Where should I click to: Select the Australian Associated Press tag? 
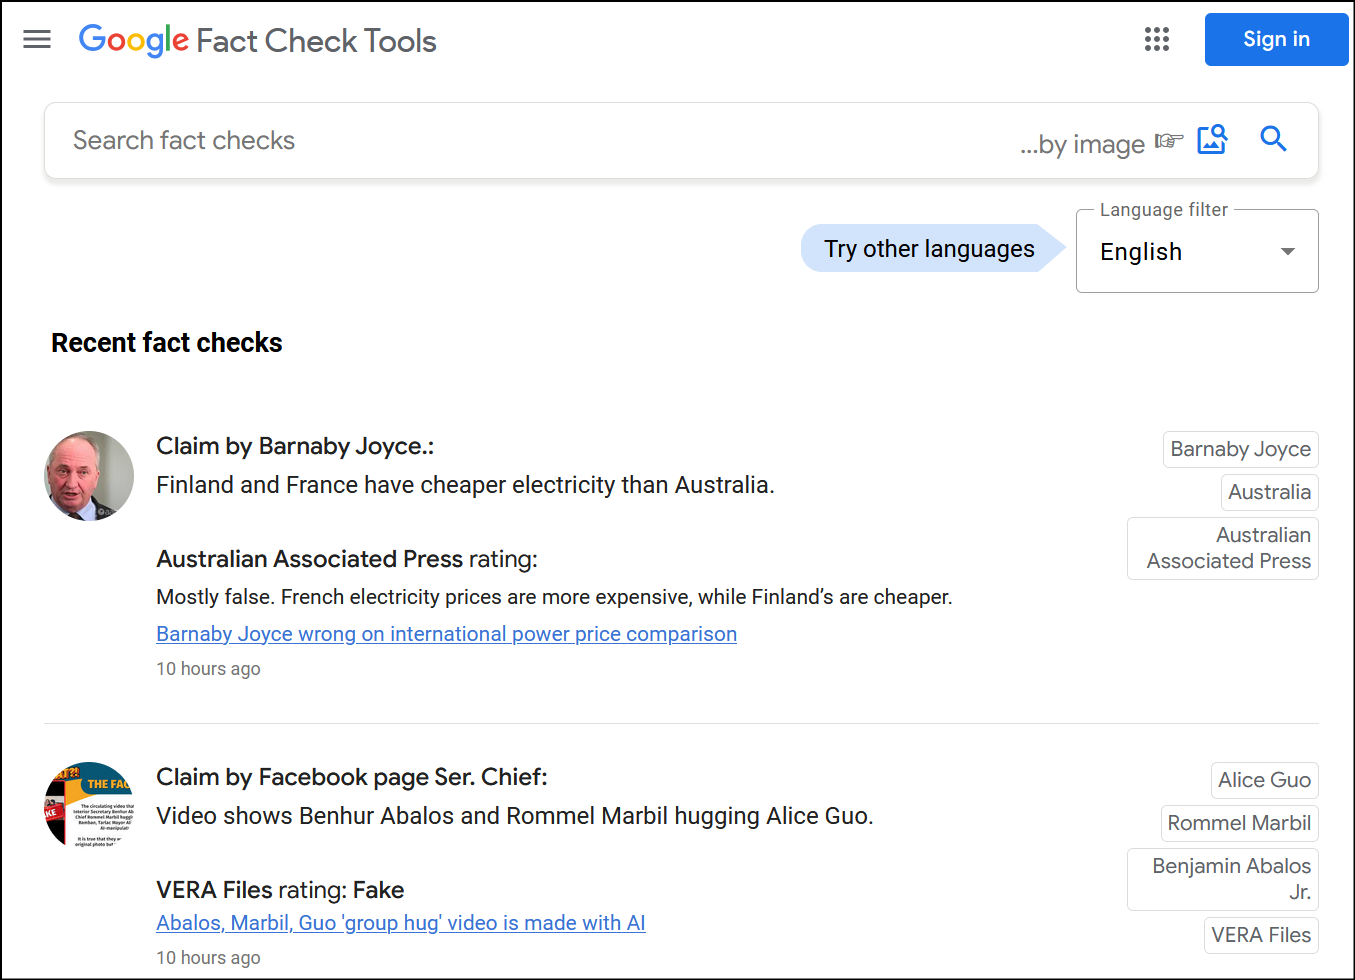click(x=1223, y=548)
